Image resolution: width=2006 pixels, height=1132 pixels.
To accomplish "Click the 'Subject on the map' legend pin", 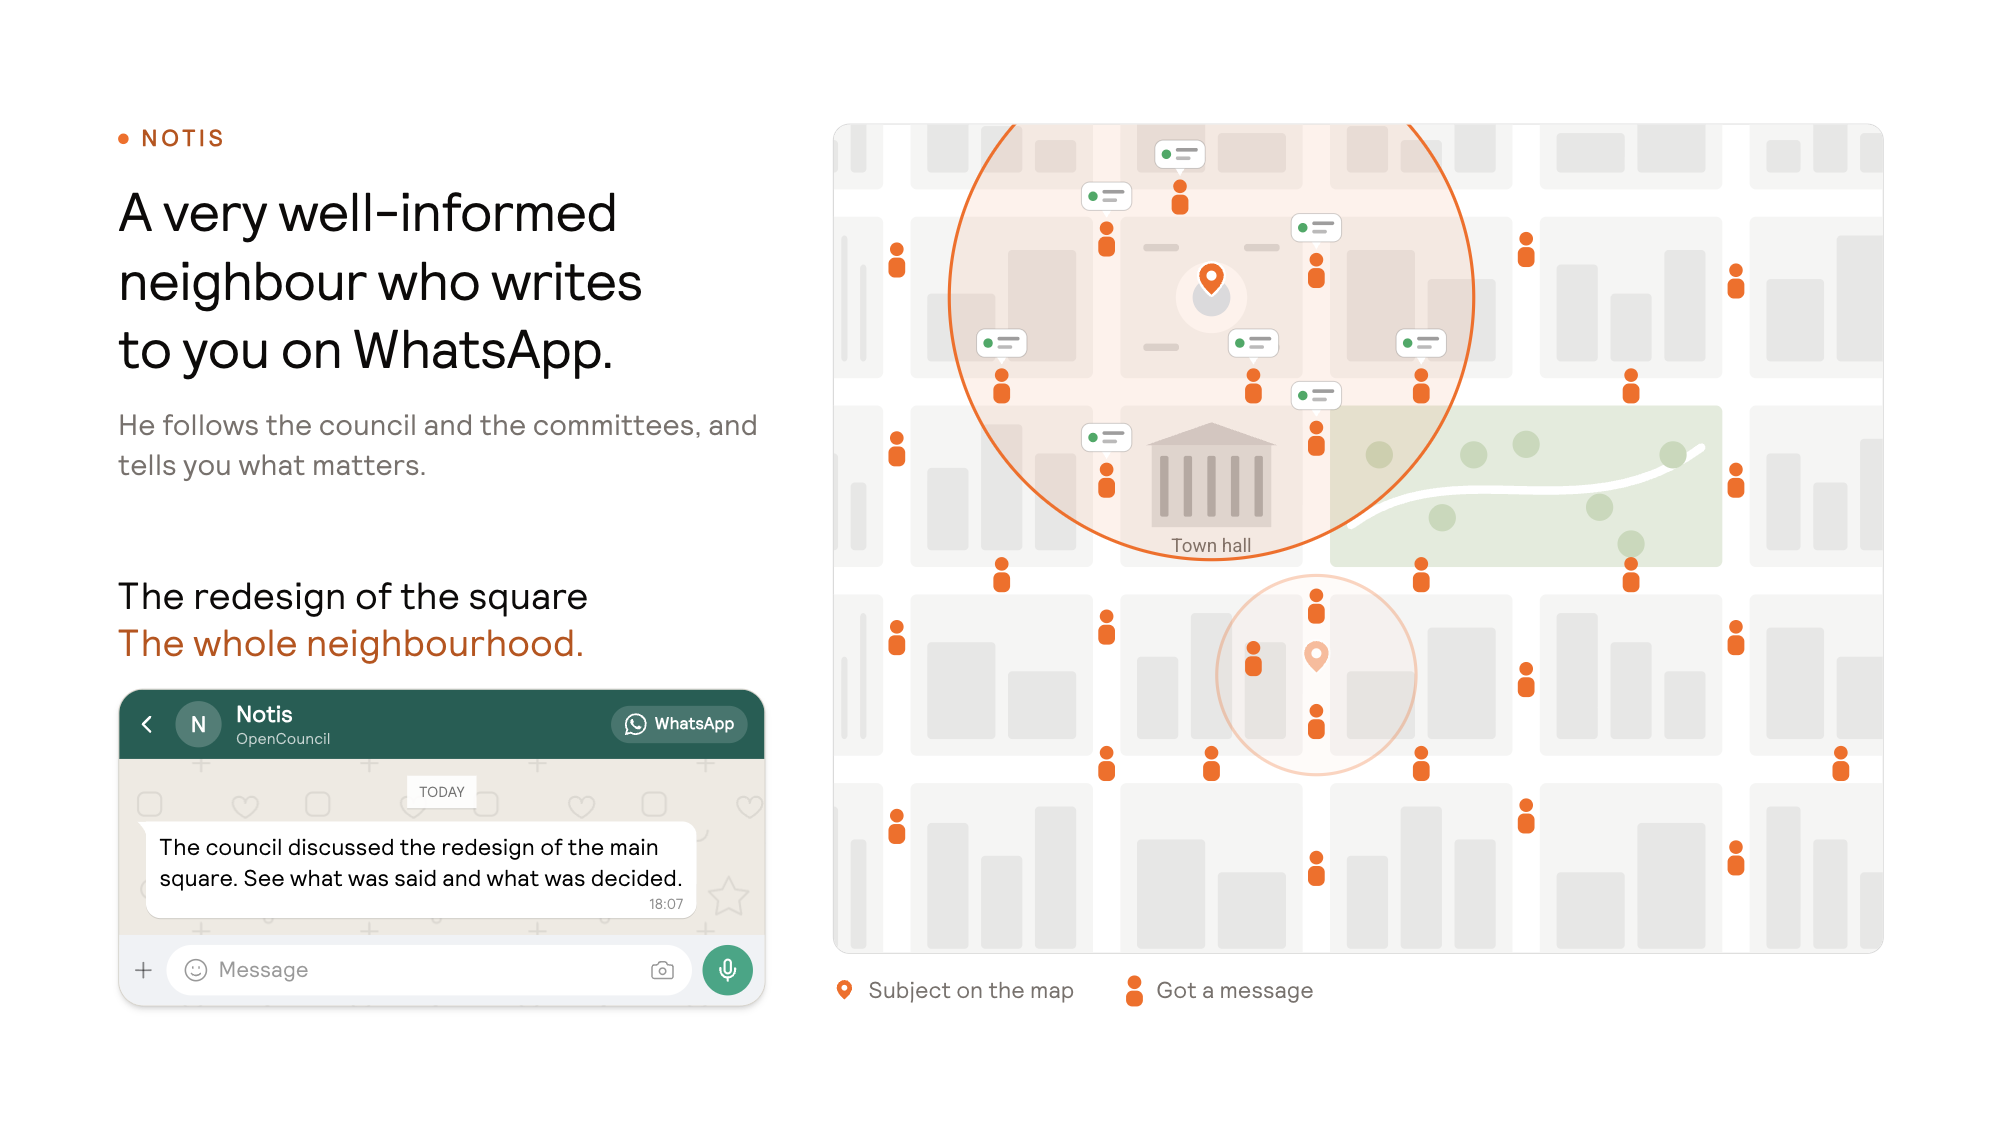I will (x=845, y=990).
